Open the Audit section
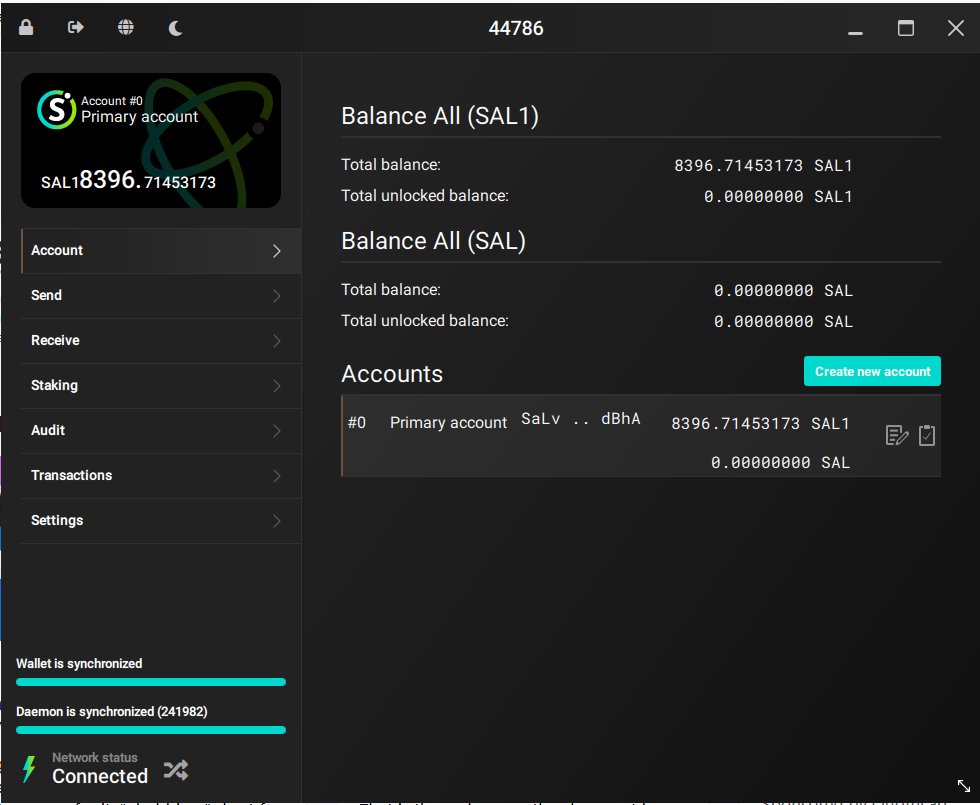980x805 pixels. coord(161,431)
